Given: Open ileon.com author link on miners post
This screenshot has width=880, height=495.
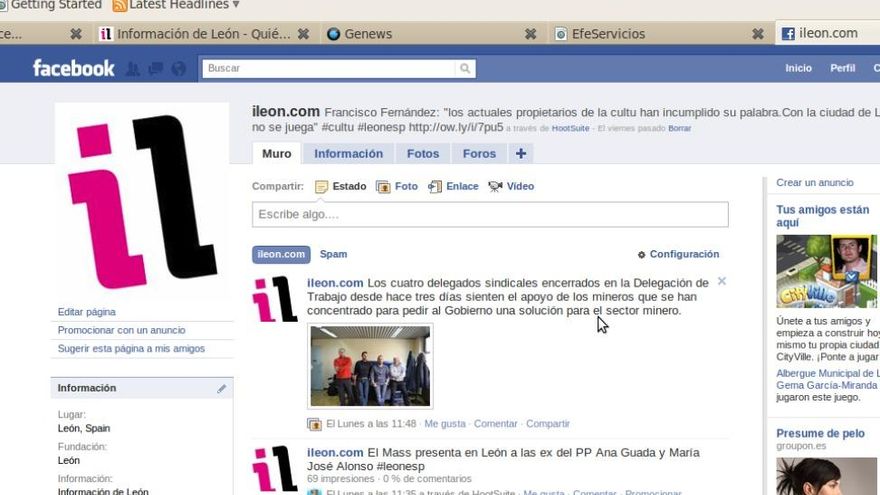Looking at the screenshot, I should pyautogui.click(x=335, y=283).
